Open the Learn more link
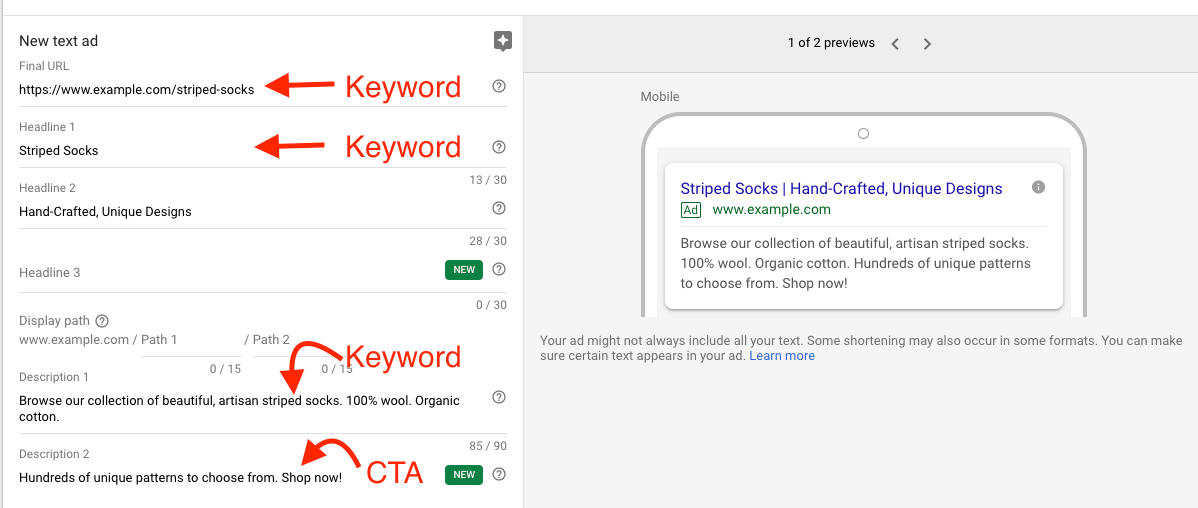This screenshot has width=1198, height=508. [781, 356]
